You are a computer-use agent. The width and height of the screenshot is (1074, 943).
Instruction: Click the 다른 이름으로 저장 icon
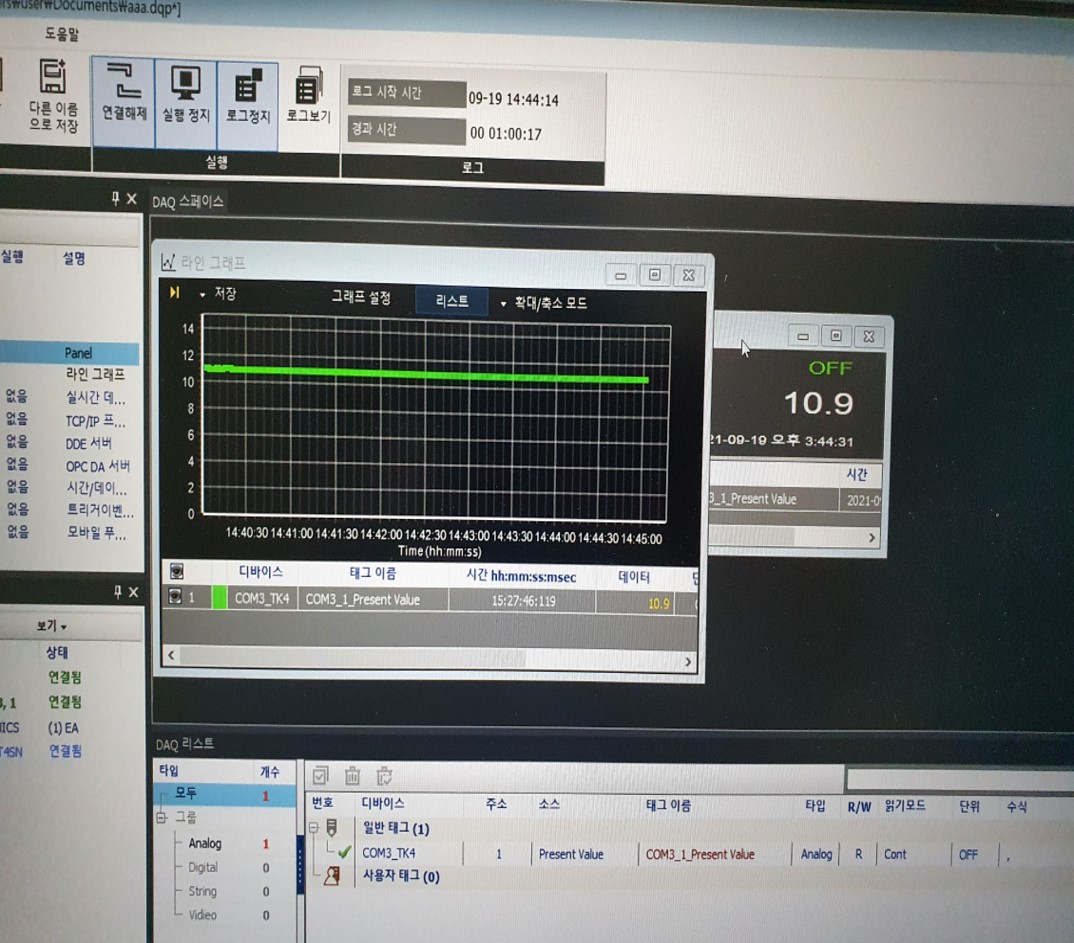coord(53,78)
